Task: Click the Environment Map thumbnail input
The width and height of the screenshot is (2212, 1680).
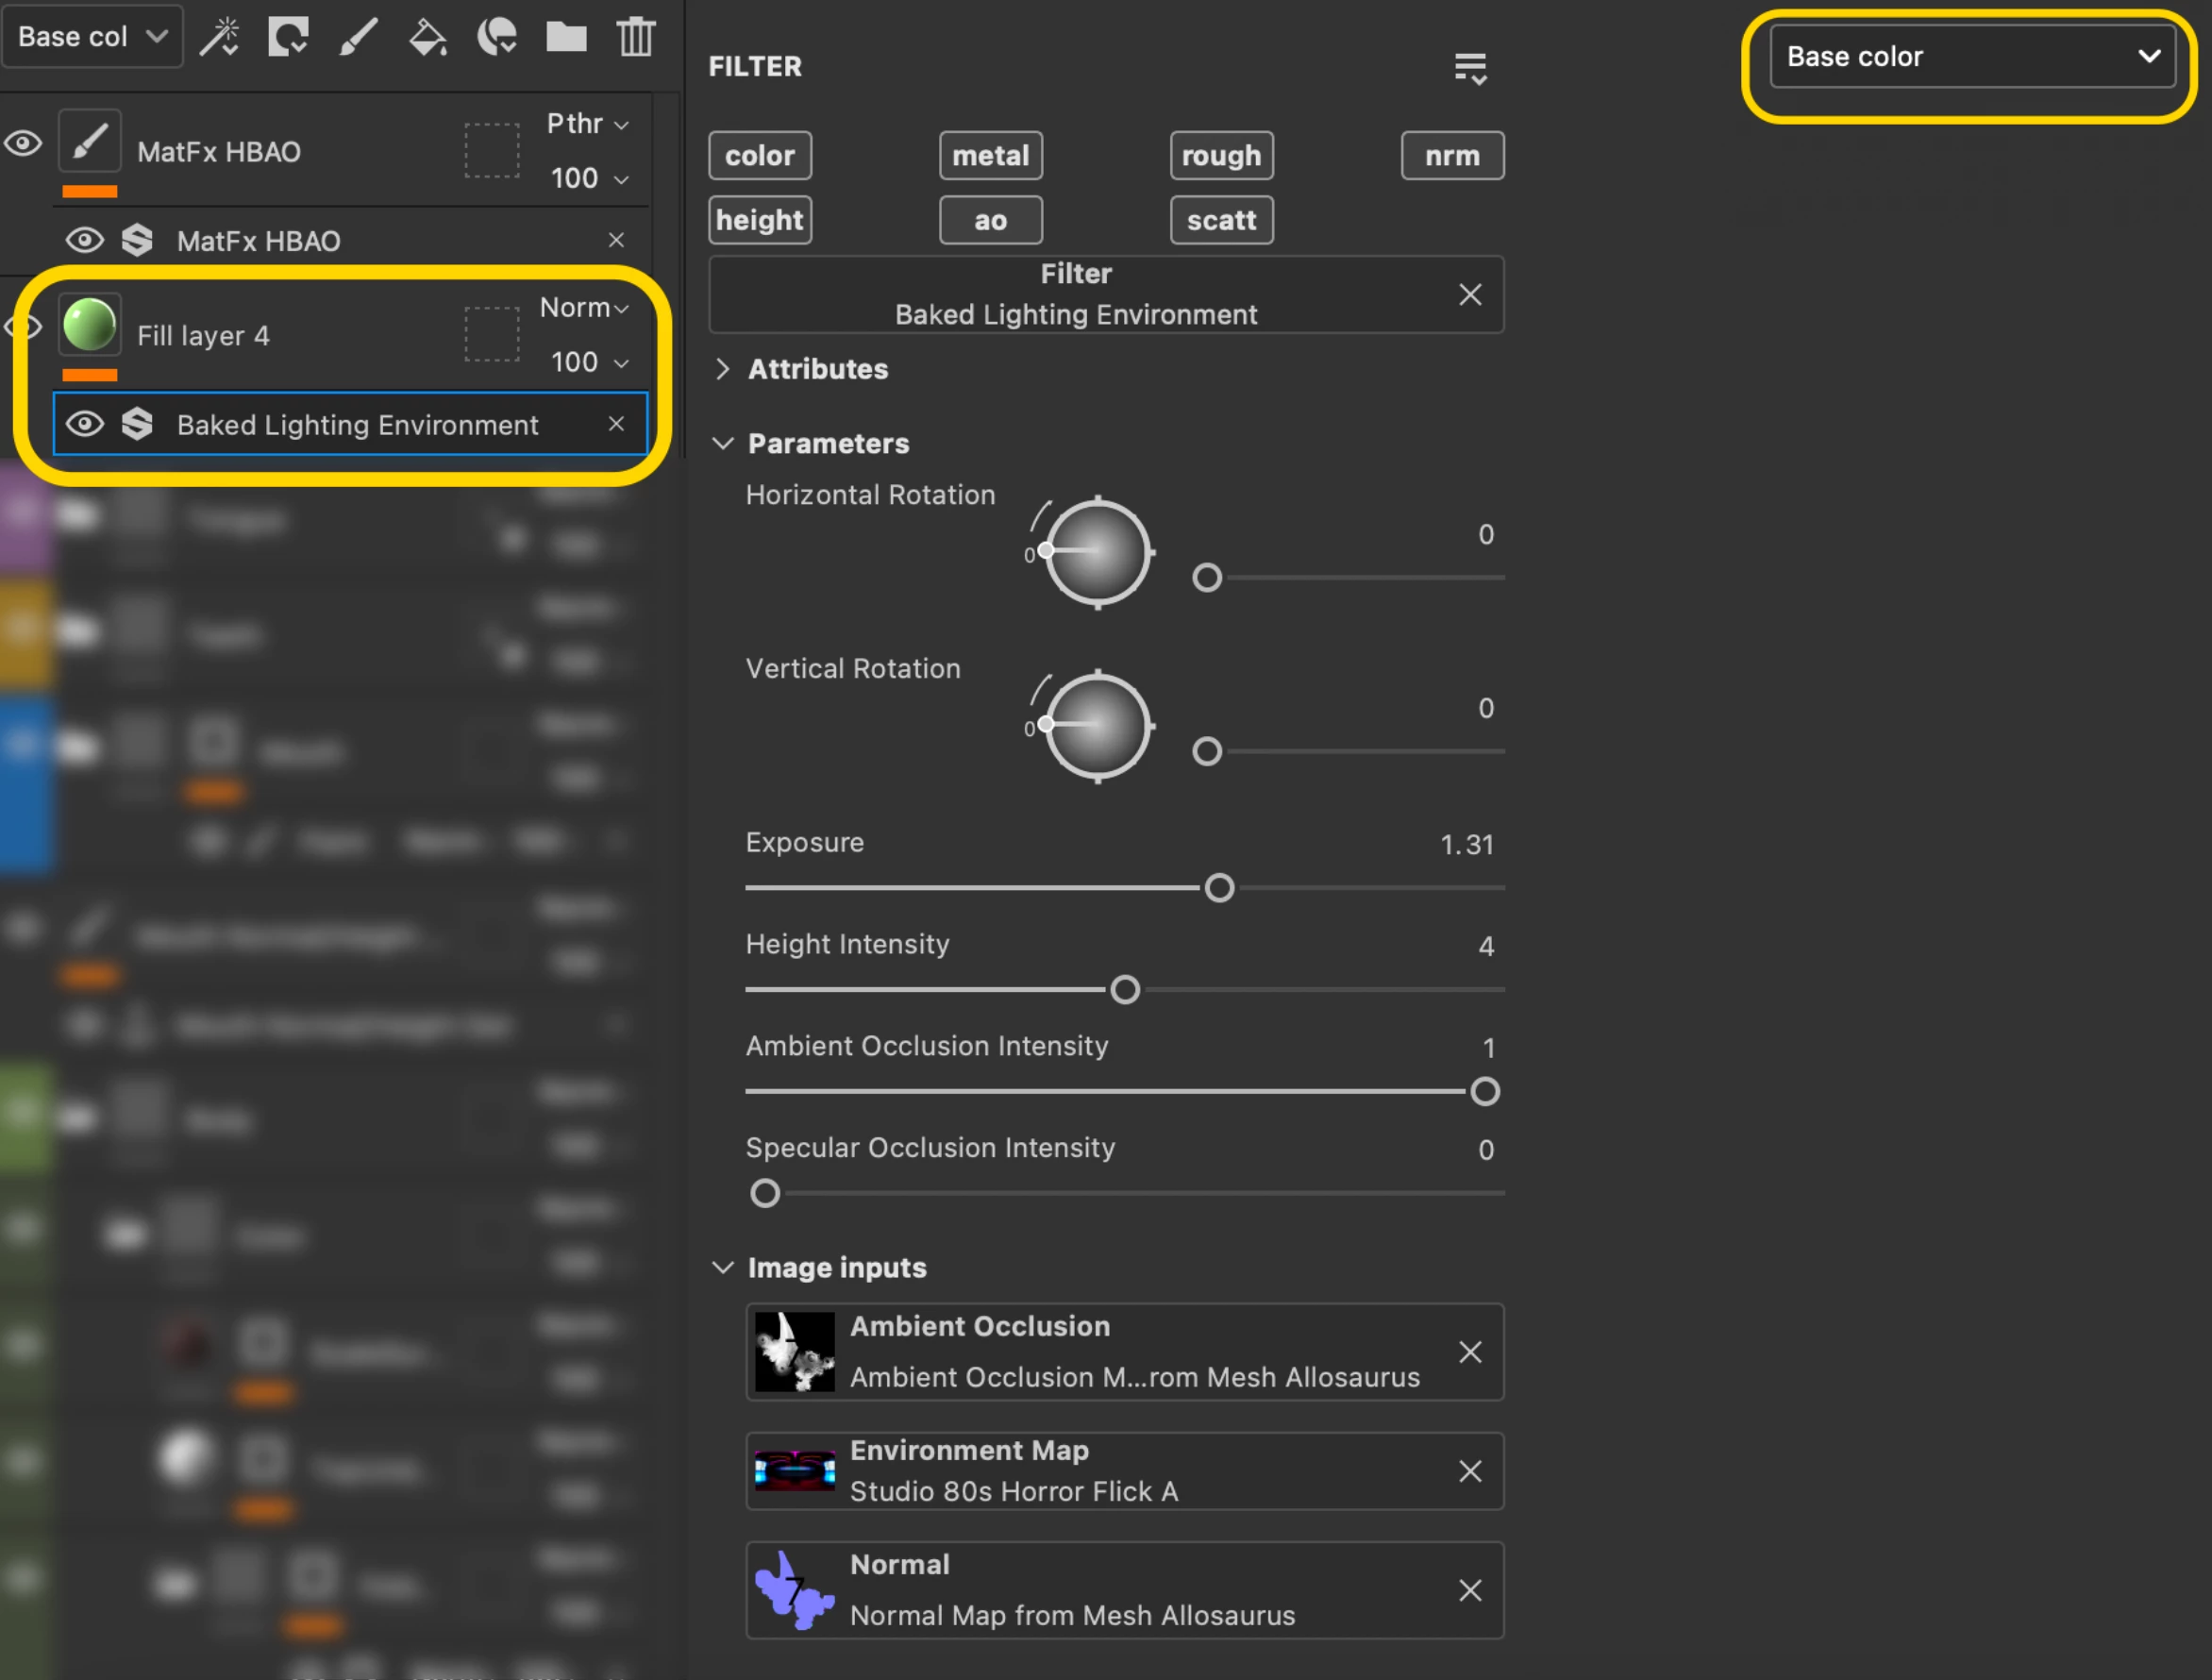Action: pyautogui.click(x=794, y=1470)
